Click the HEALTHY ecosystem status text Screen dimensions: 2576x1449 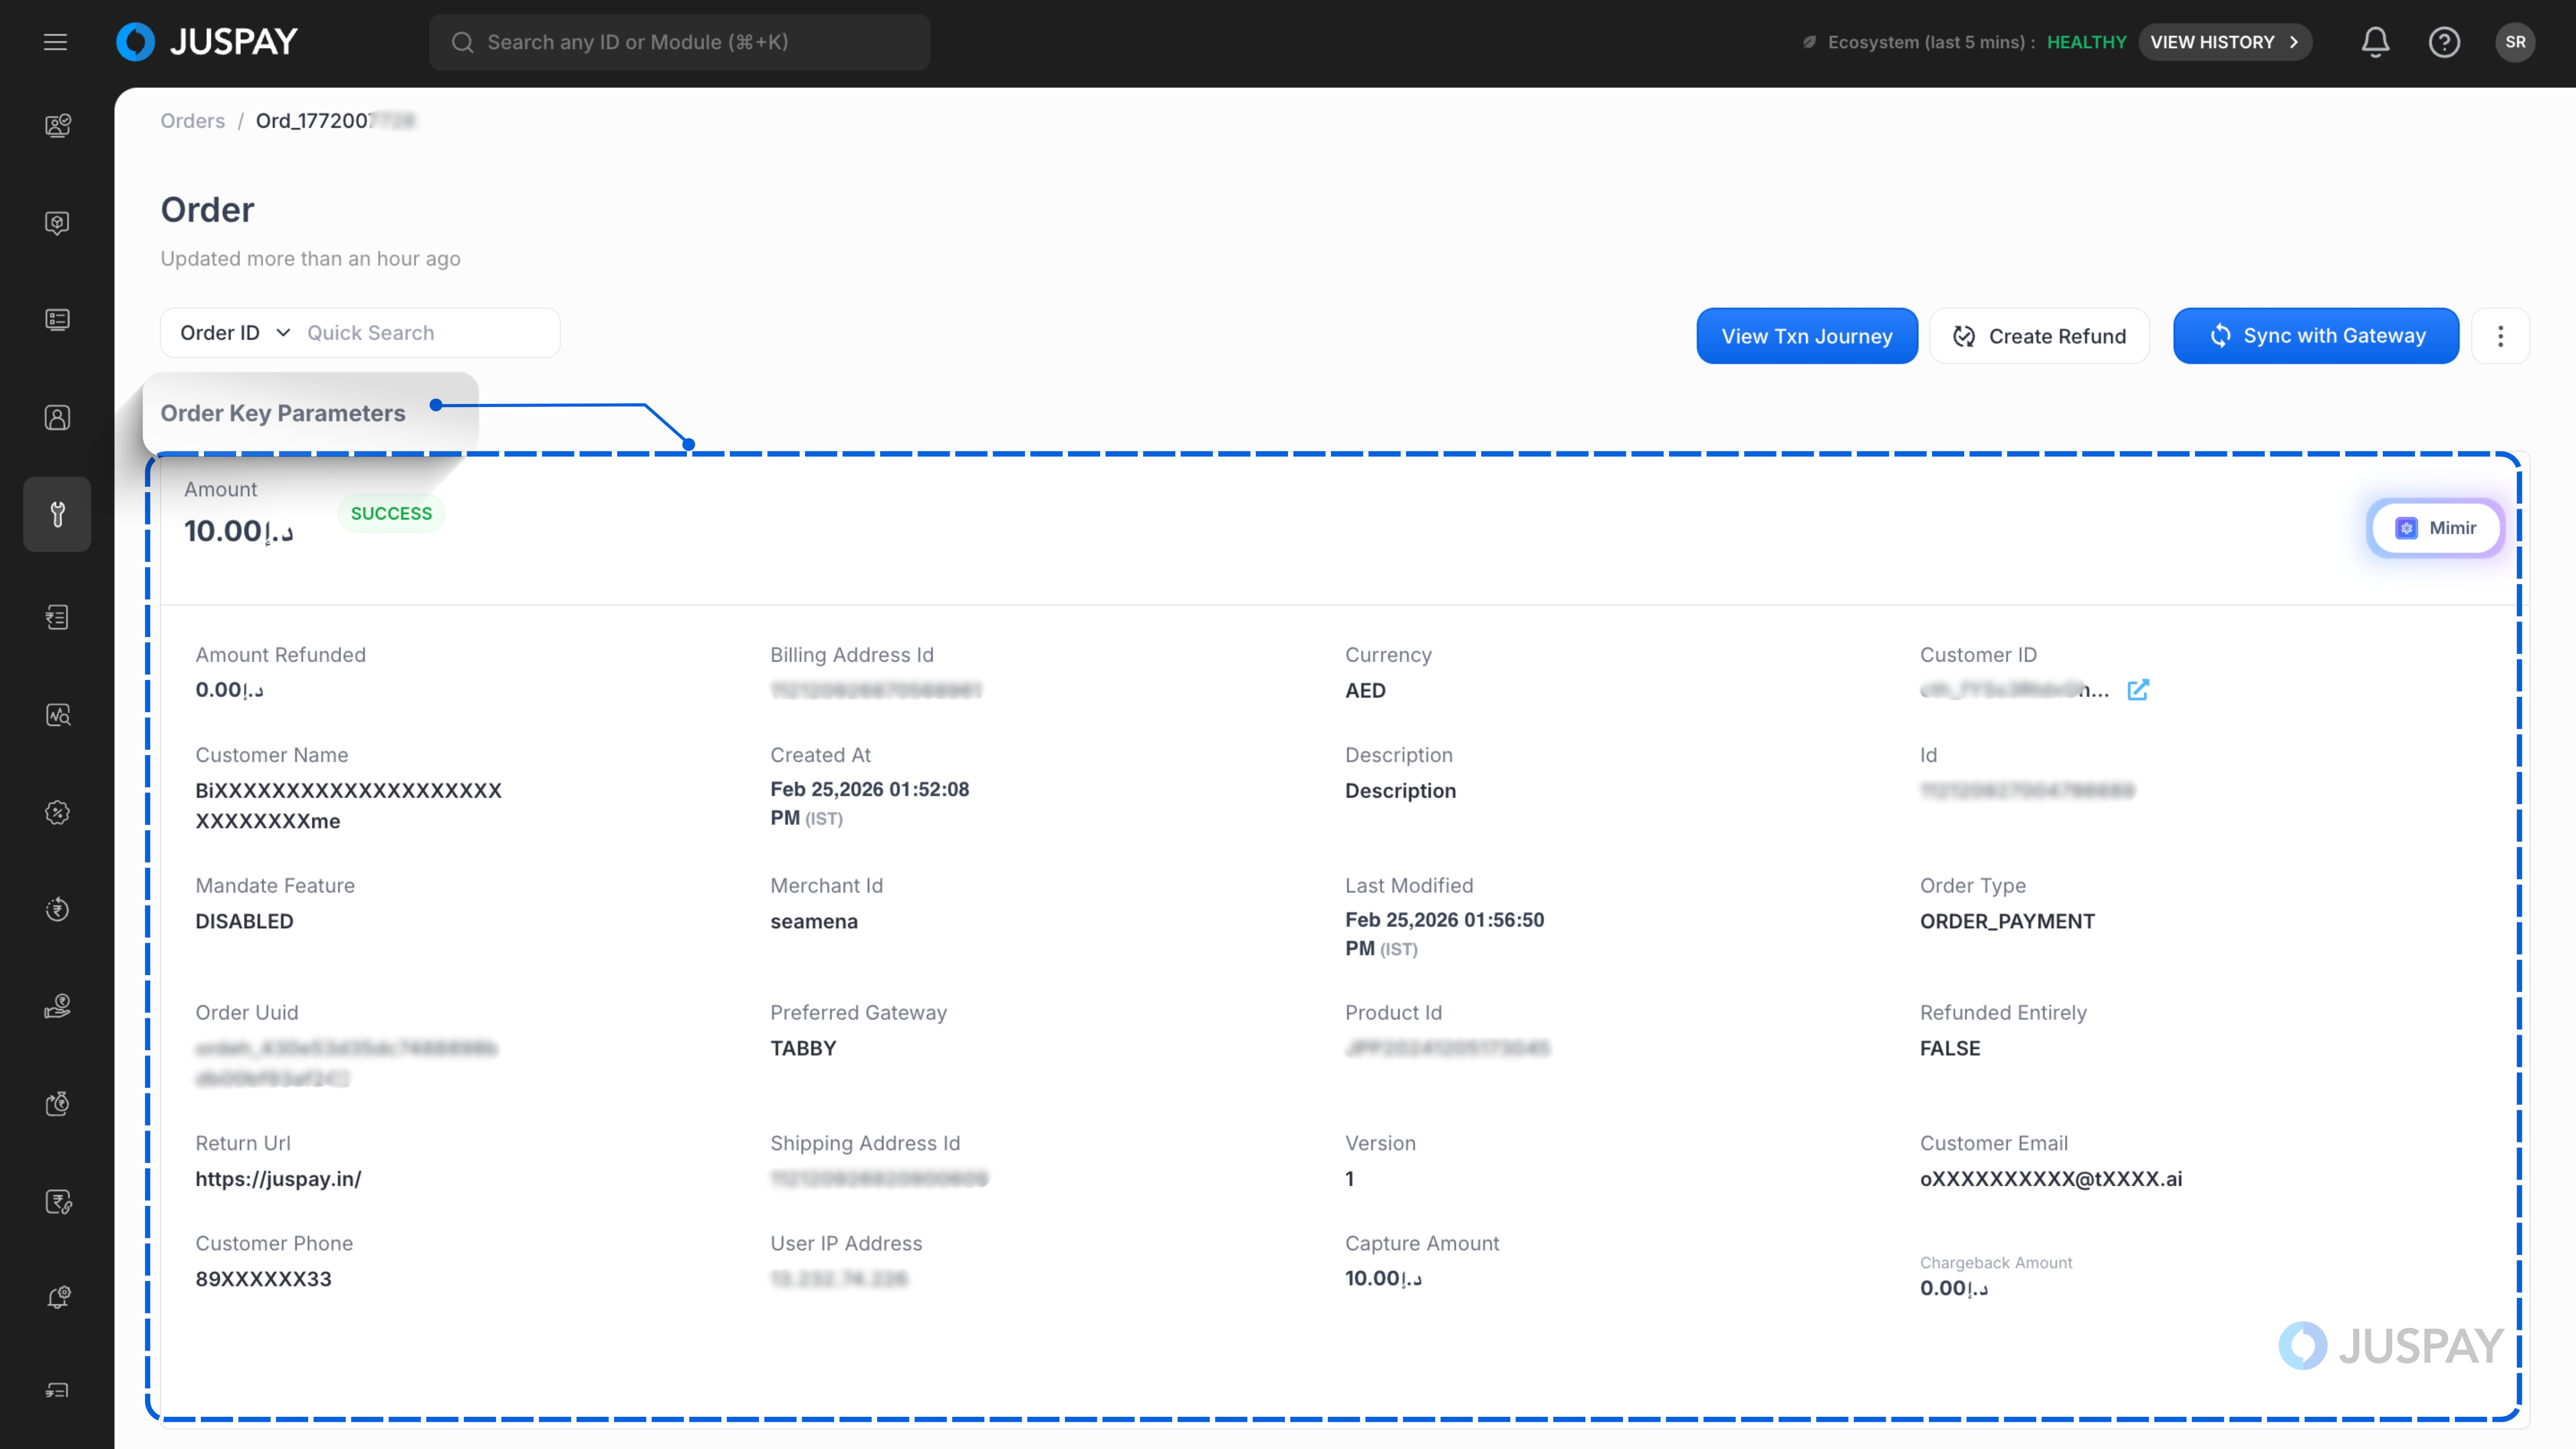(2086, 42)
